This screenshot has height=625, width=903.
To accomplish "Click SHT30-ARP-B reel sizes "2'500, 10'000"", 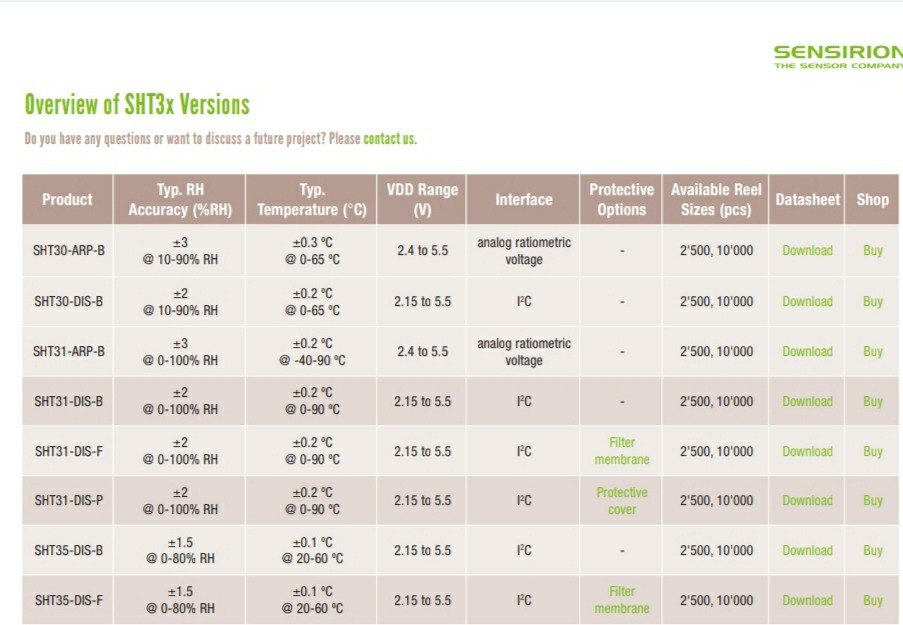I will 716,251.
